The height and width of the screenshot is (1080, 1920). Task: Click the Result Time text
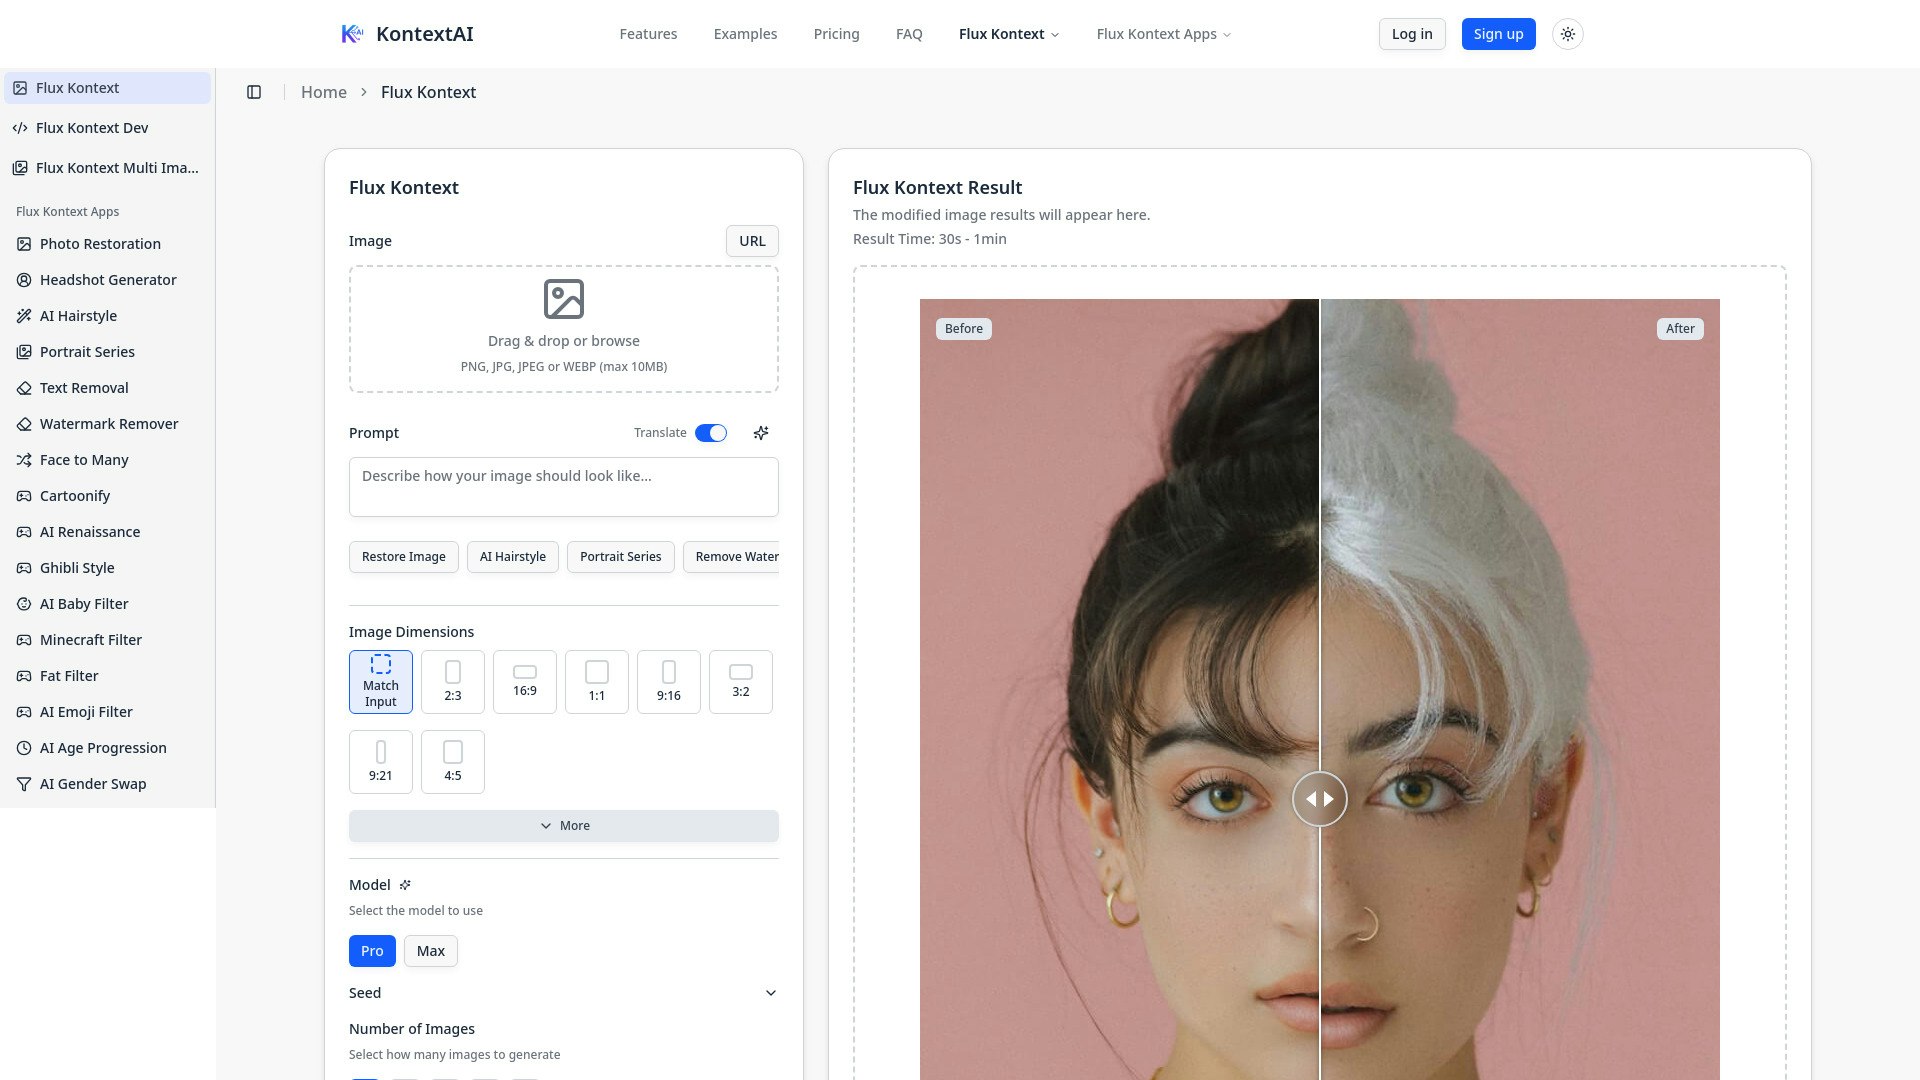point(930,239)
